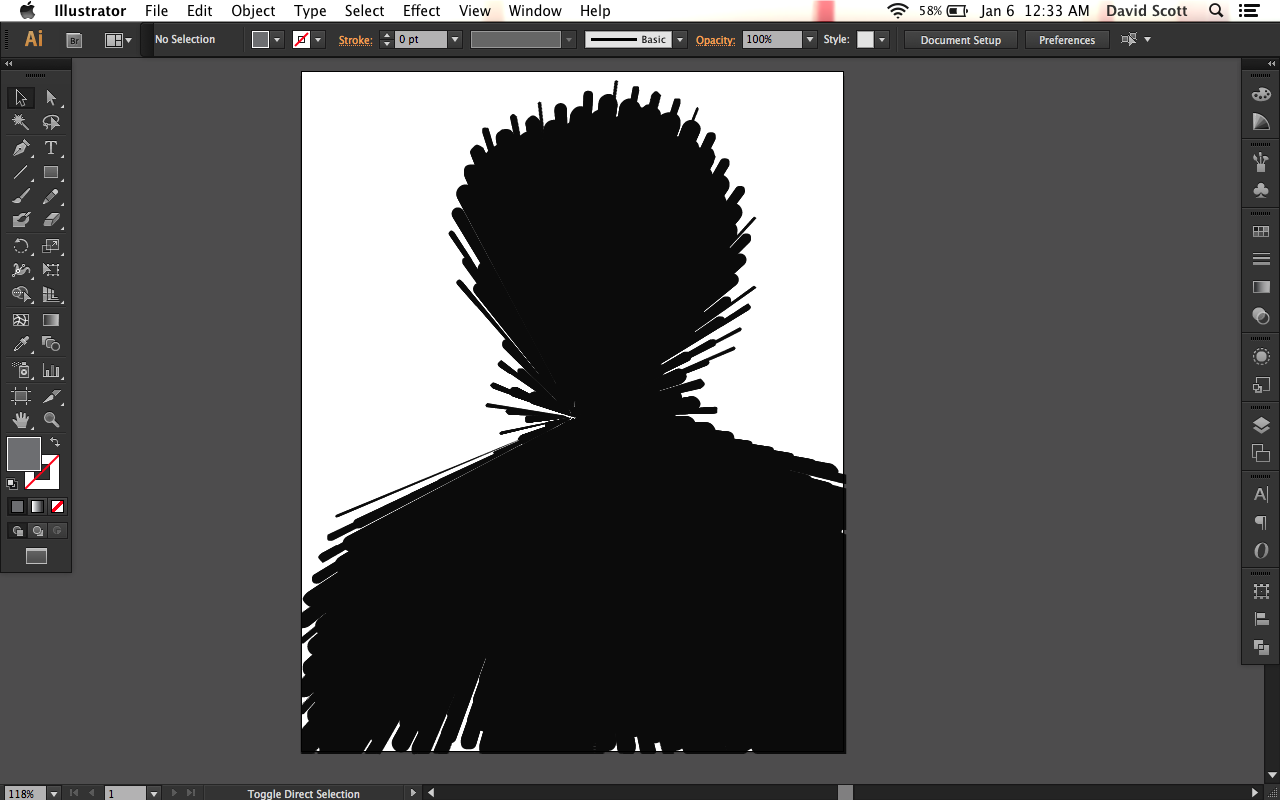Open the Layers panel icon
The width and height of the screenshot is (1280, 800).
tap(1261, 425)
